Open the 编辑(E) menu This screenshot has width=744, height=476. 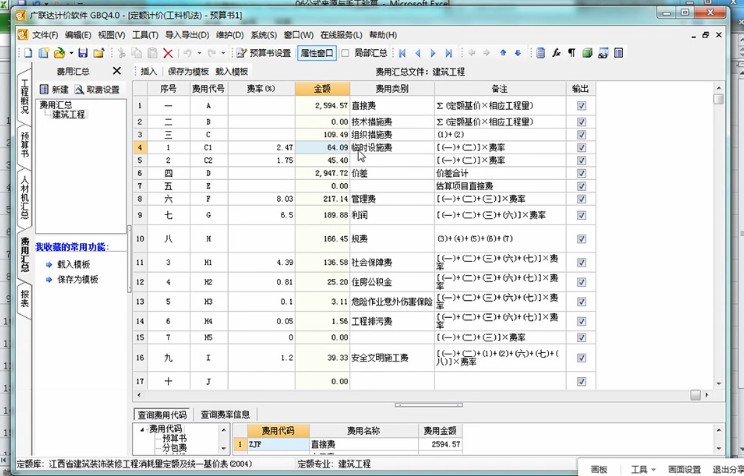pyautogui.click(x=78, y=35)
